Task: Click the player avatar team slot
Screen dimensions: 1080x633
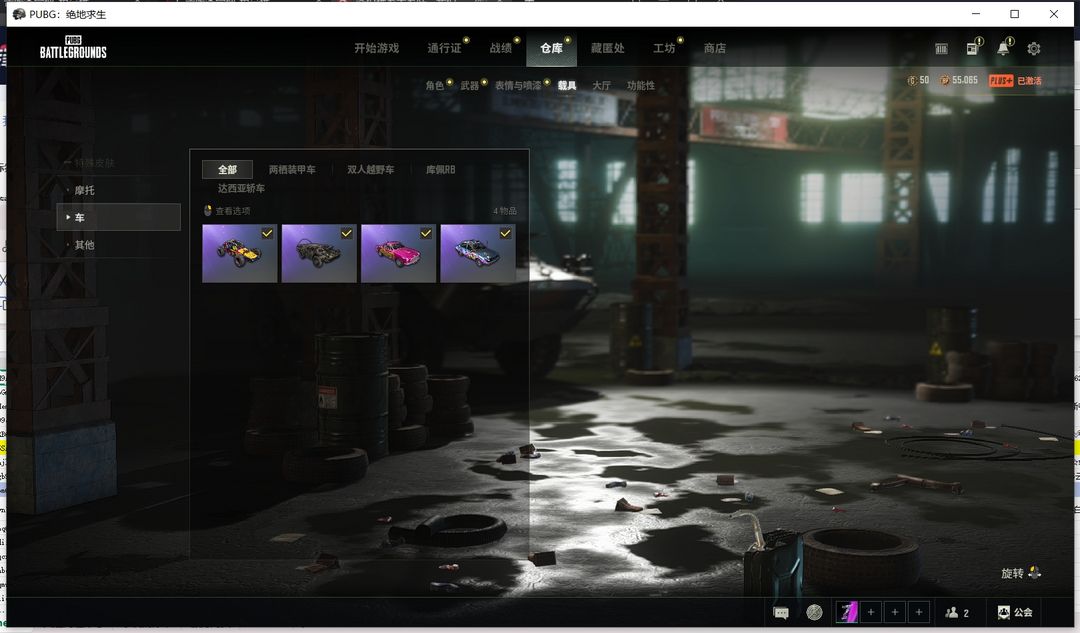Action: 847,612
